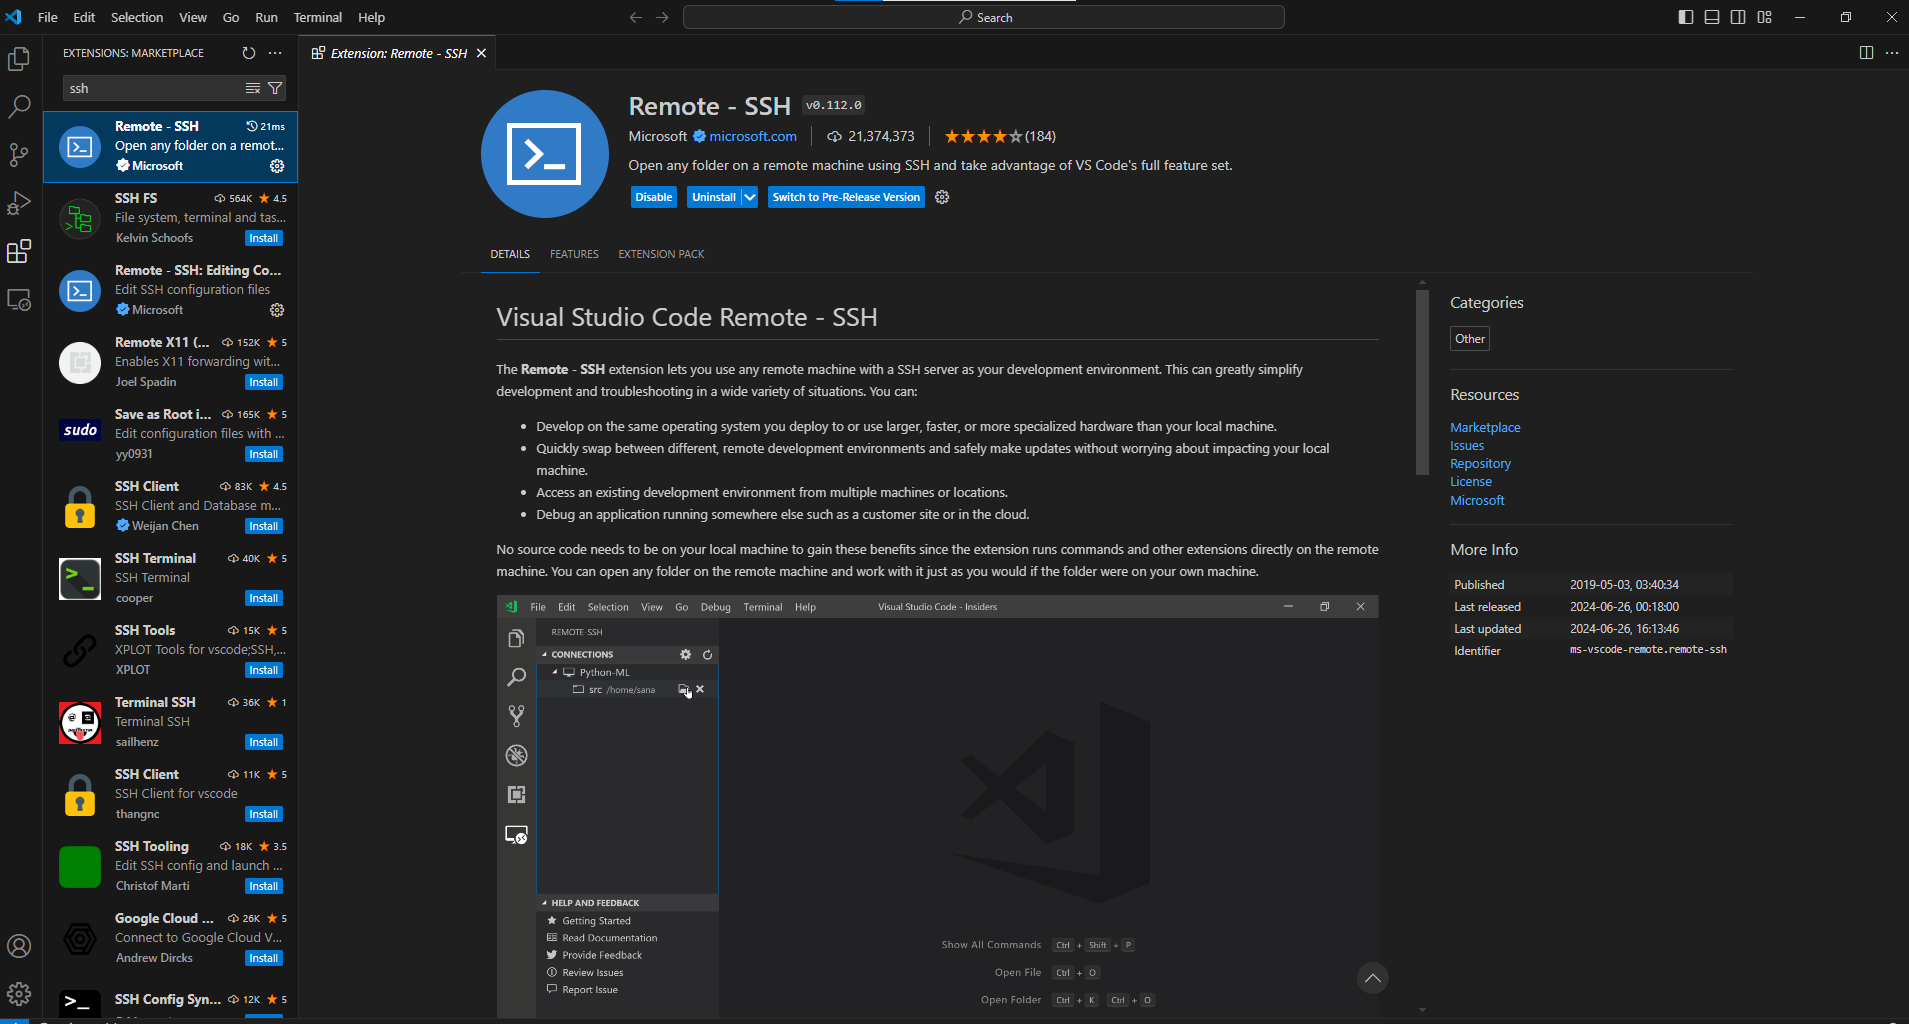Open the Issues resource link
The image size is (1909, 1024).
pyautogui.click(x=1467, y=446)
